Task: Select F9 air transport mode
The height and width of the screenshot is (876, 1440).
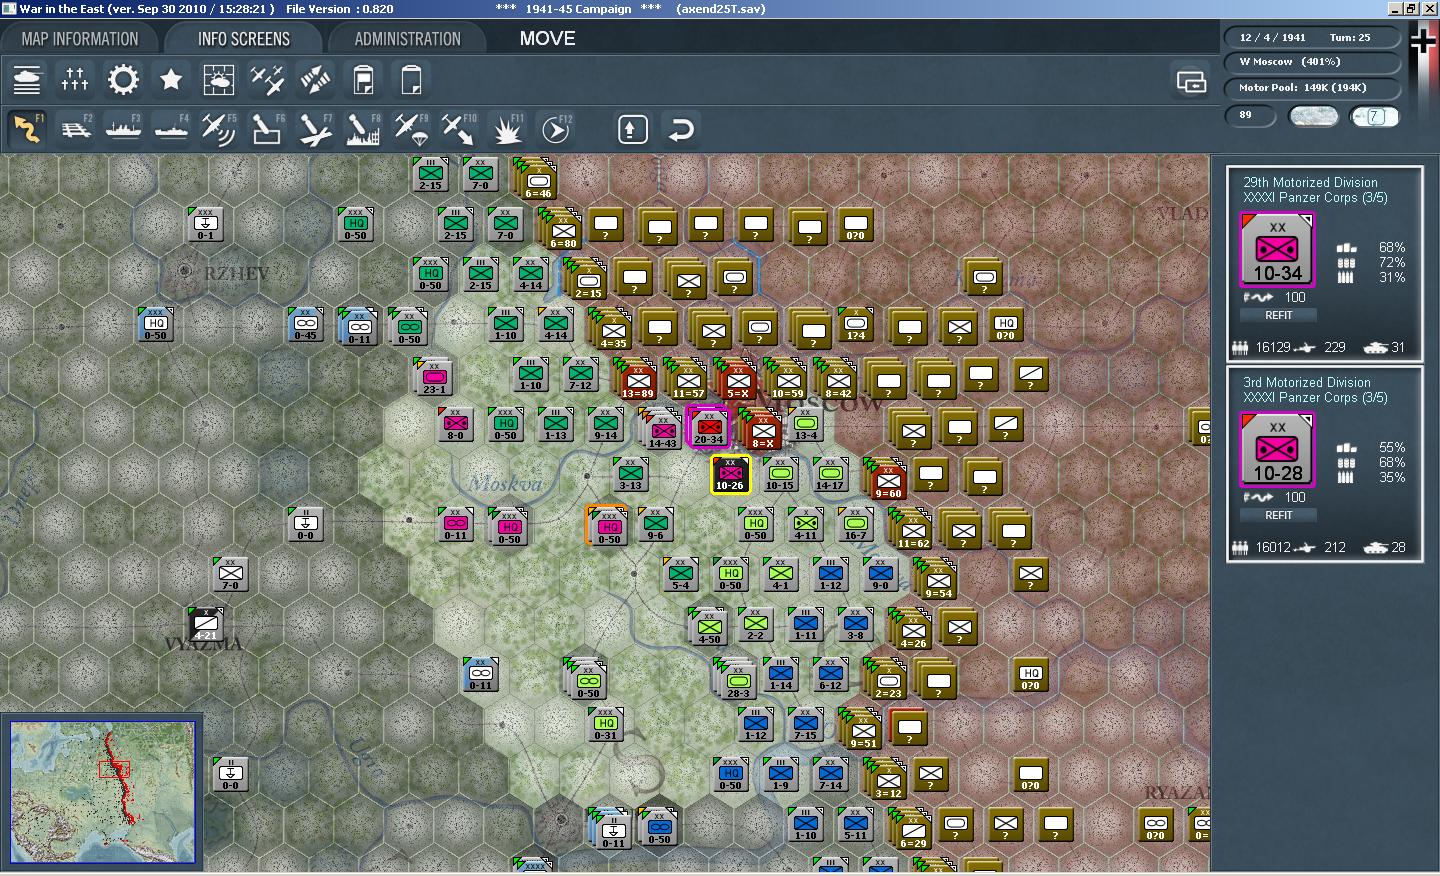Action: (411, 130)
